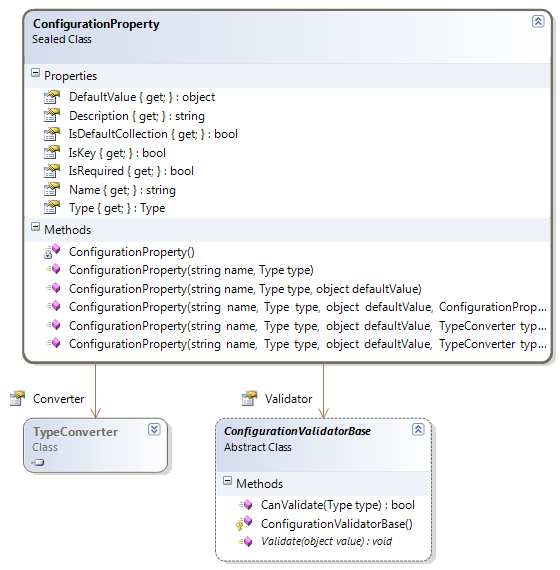Collapse the Methods section of ConfigurationProperty
The image size is (560, 570).
(x=35, y=227)
